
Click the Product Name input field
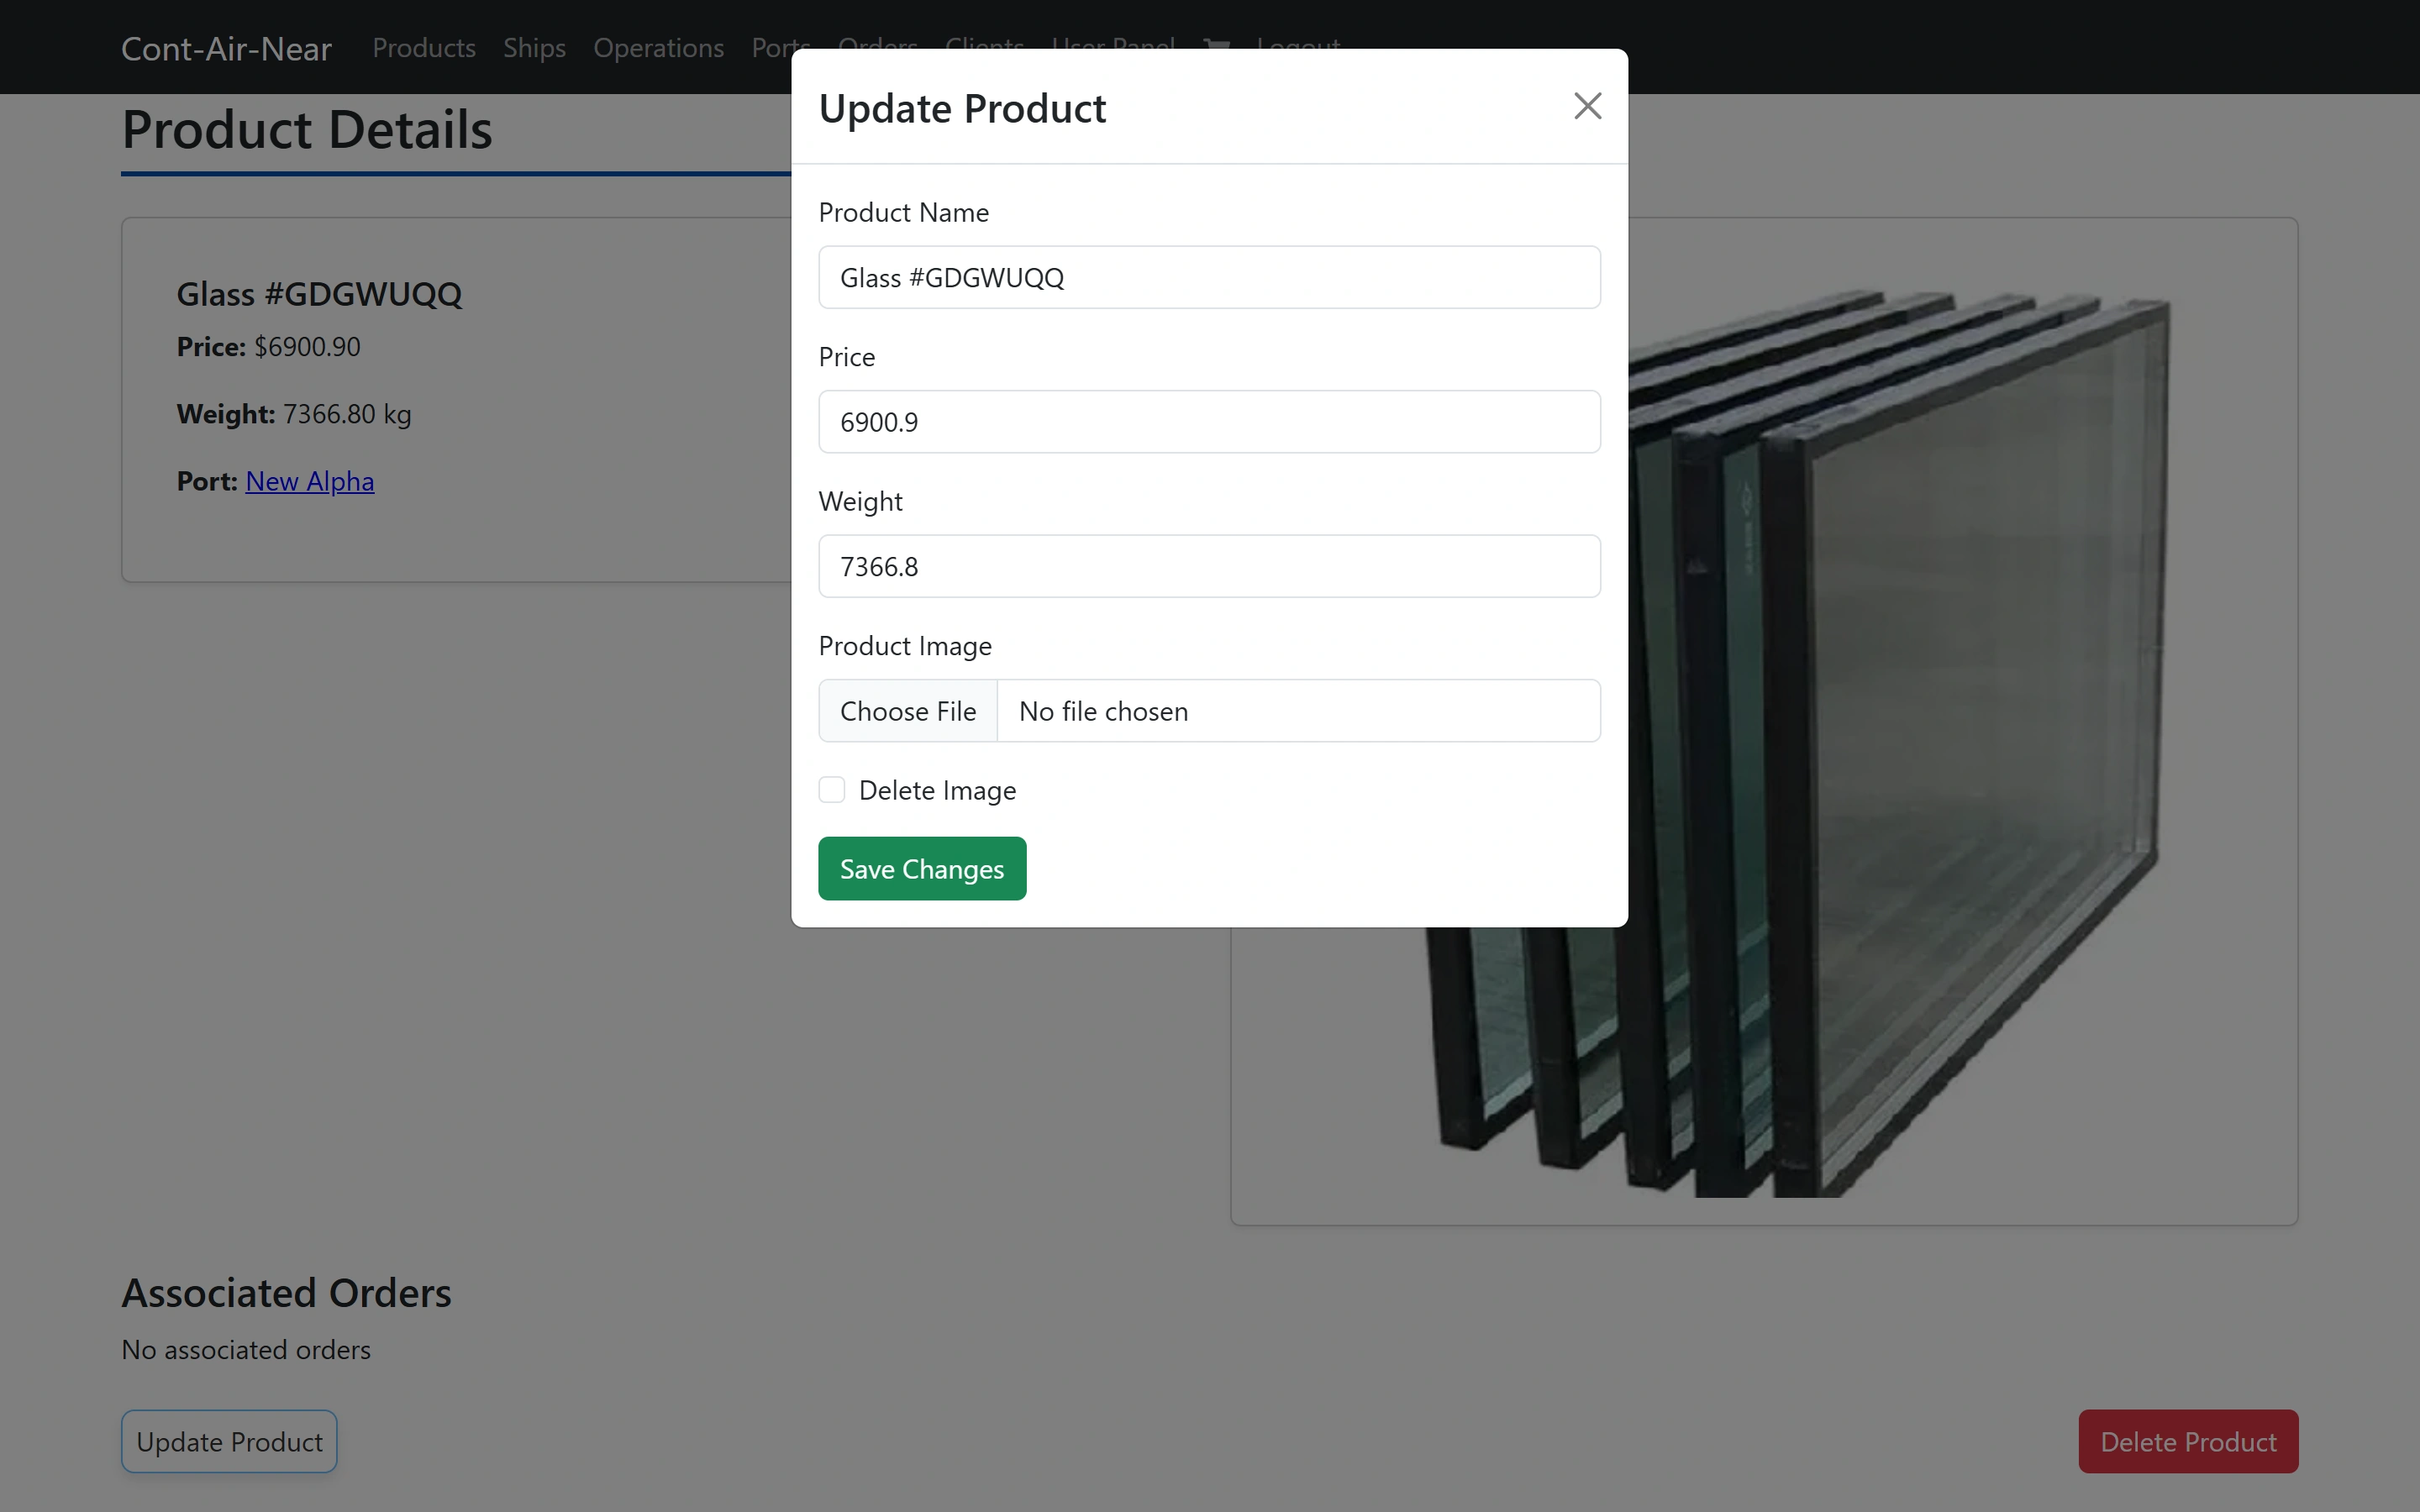click(1209, 277)
